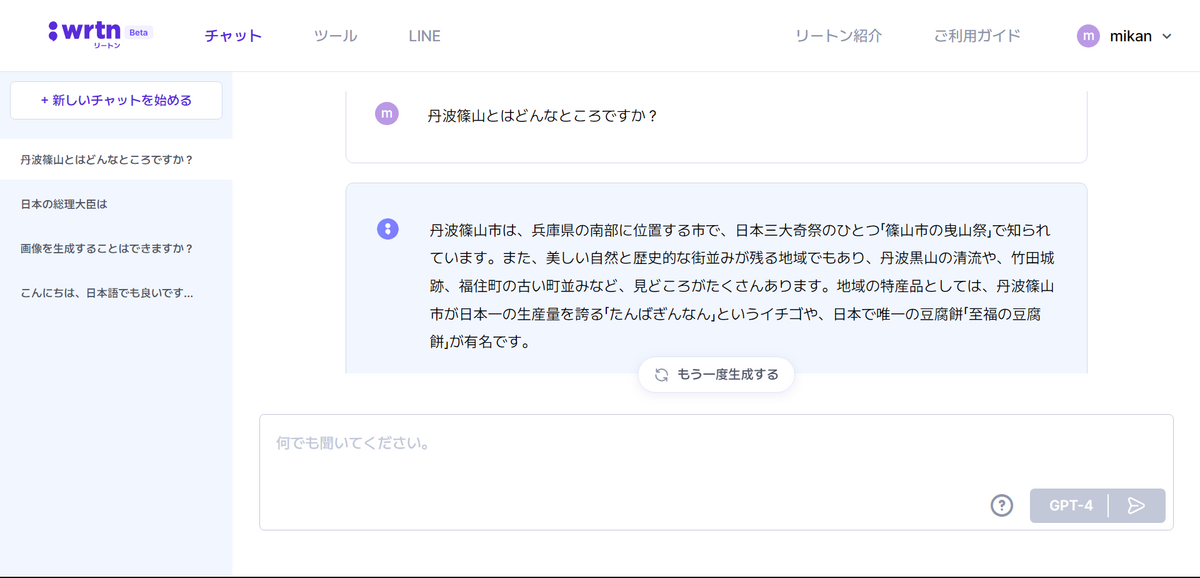Image resolution: width=1200 pixels, height=578 pixels.
Task: Select the GPT-4 model button
Action: [x=1070, y=506]
